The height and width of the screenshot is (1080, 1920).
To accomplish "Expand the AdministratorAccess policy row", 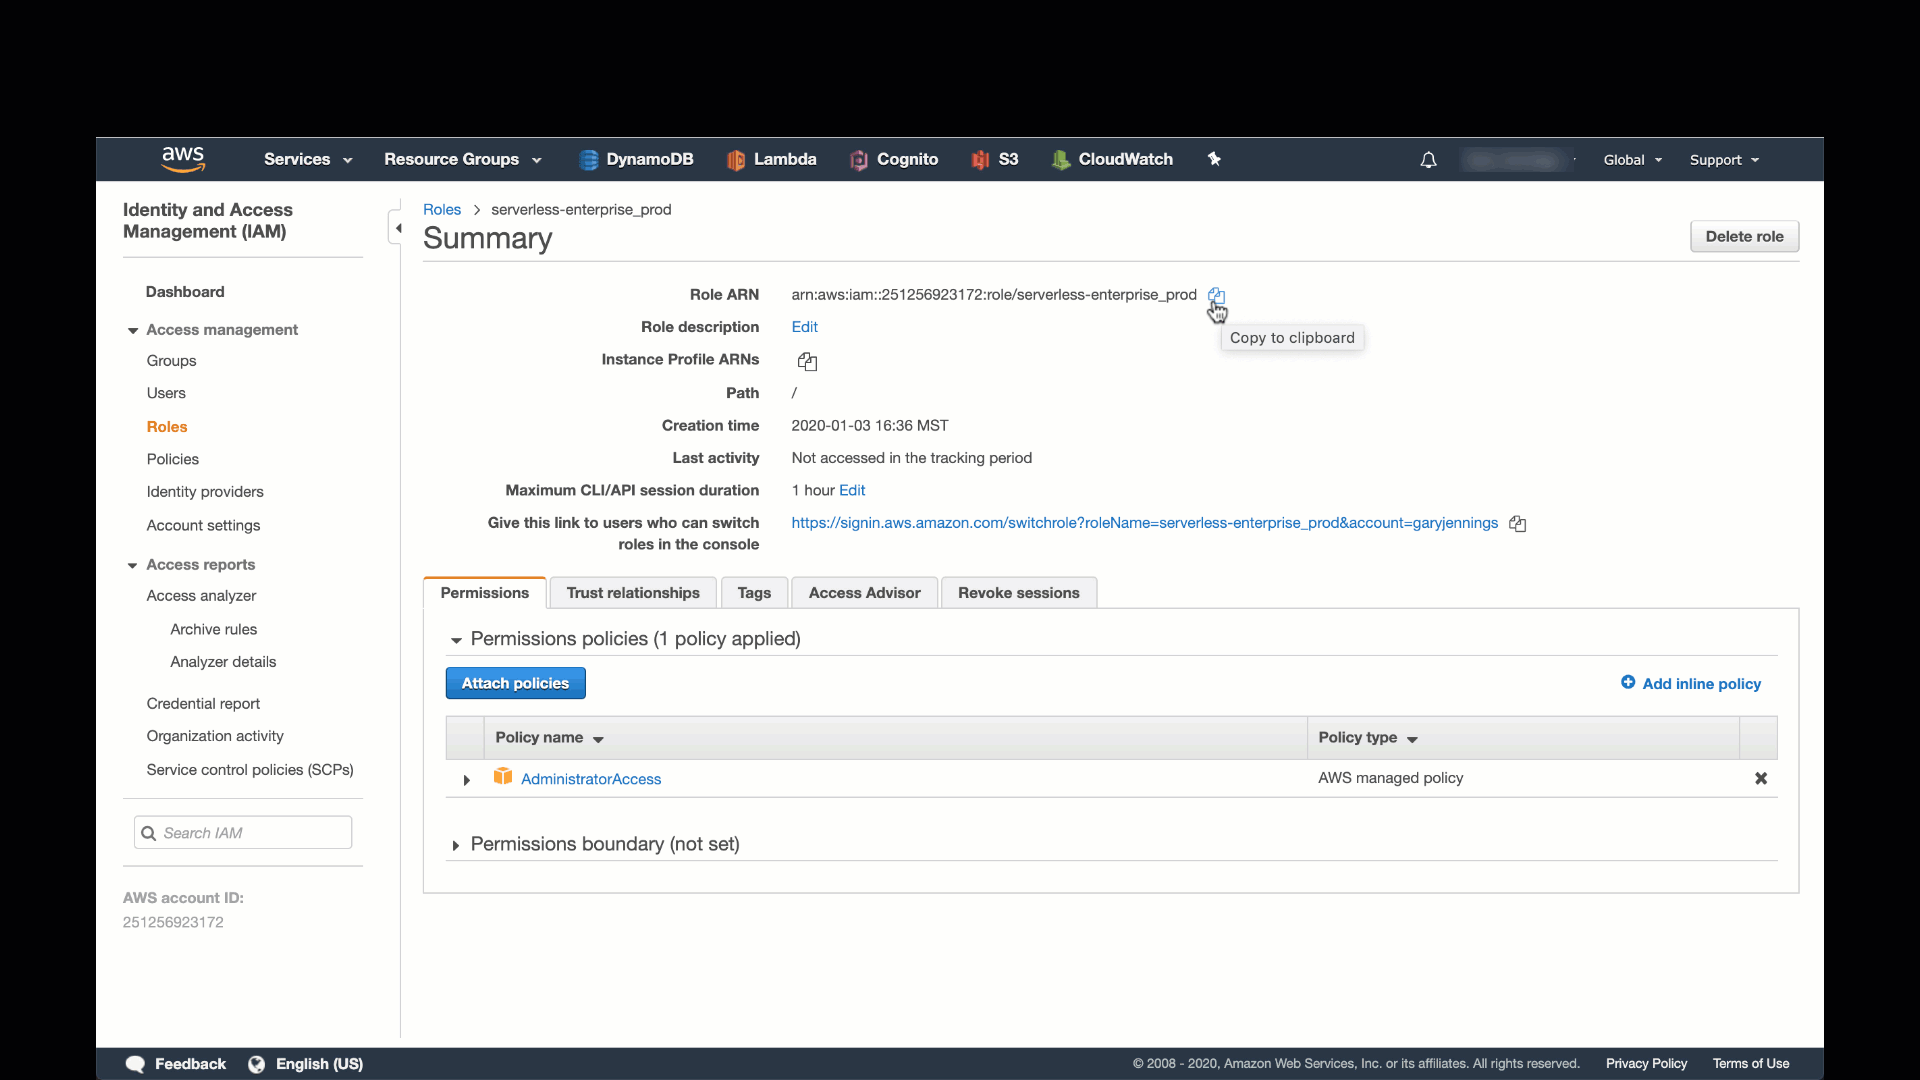I will pyautogui.click(x=466, y=780).
